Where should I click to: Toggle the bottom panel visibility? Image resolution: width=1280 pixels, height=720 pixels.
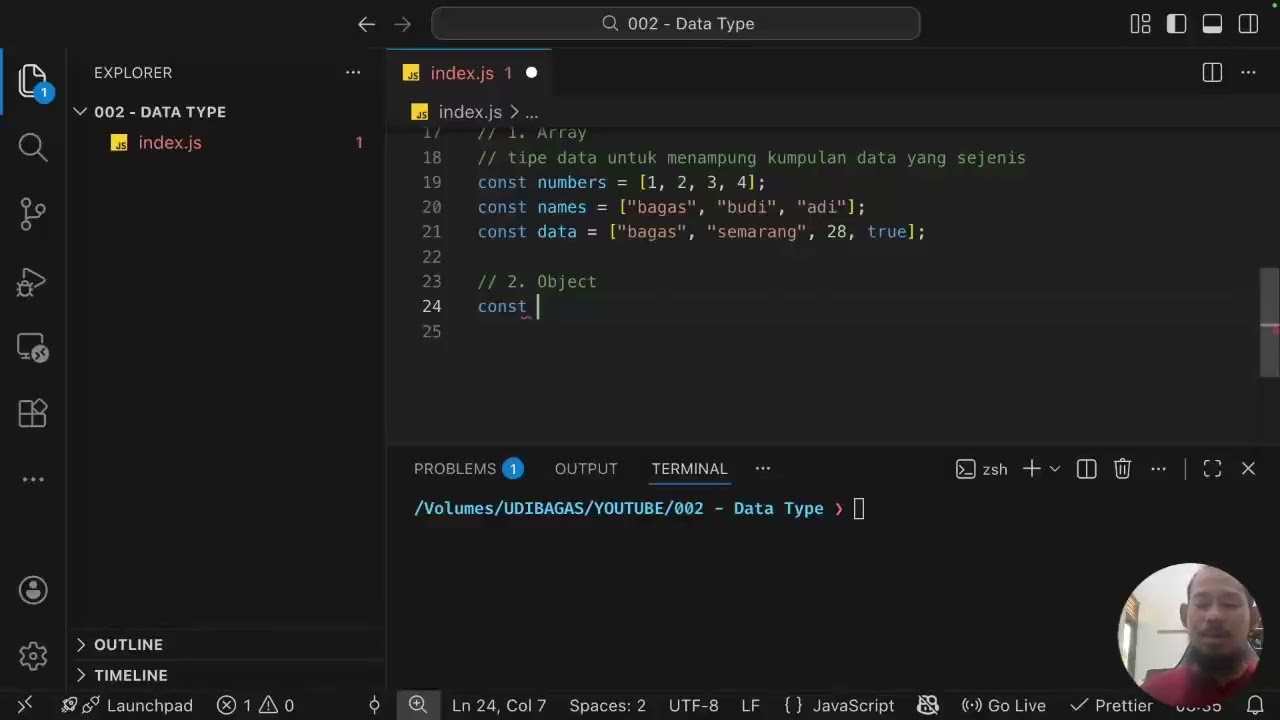pos(1212,24)
